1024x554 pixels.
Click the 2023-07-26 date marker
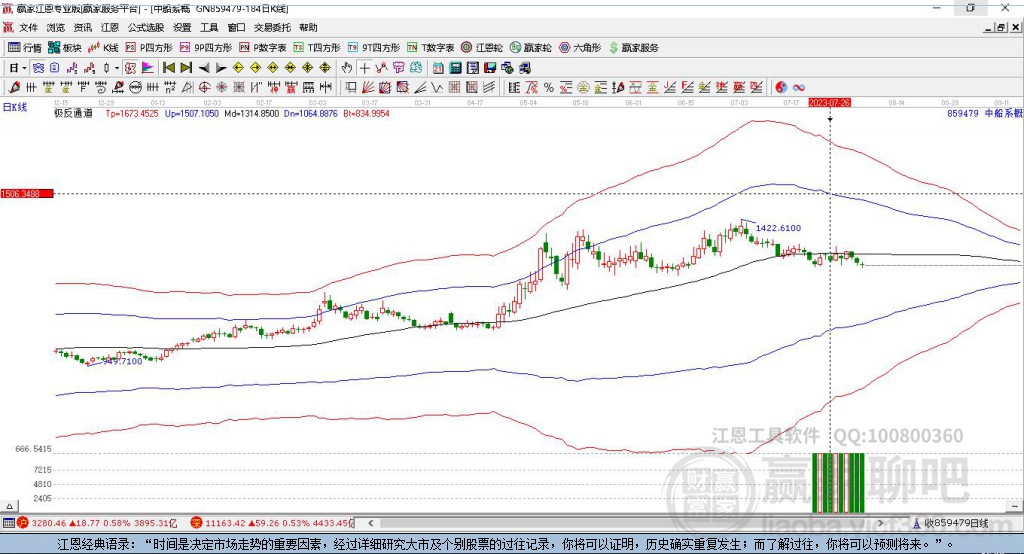tap(829, 103)
